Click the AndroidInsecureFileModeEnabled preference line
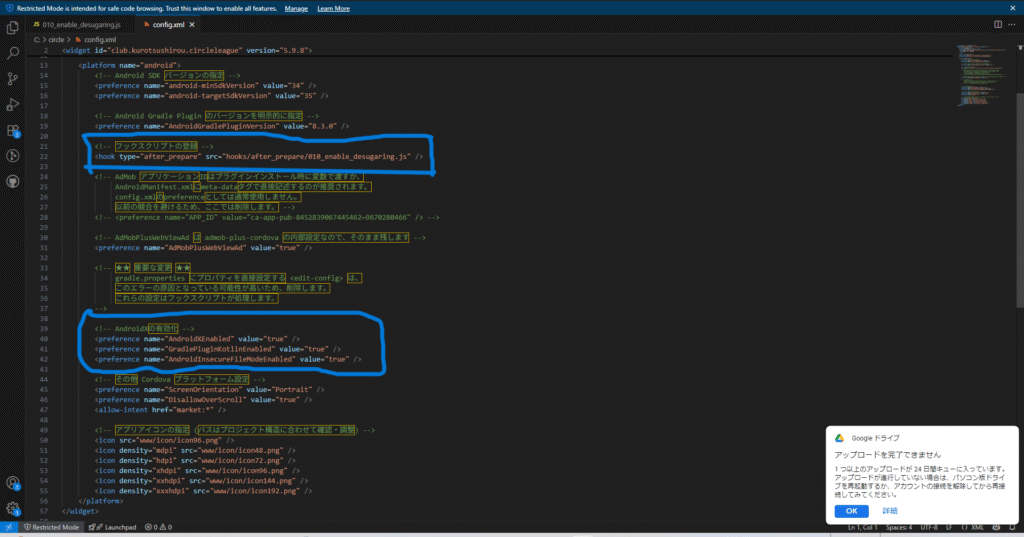The height and width of the screenshot is (537, 1024). tap(228, 359)
